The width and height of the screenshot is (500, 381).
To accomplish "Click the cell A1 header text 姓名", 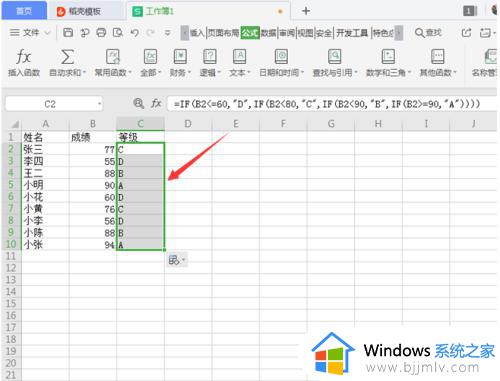I will 33,137.
